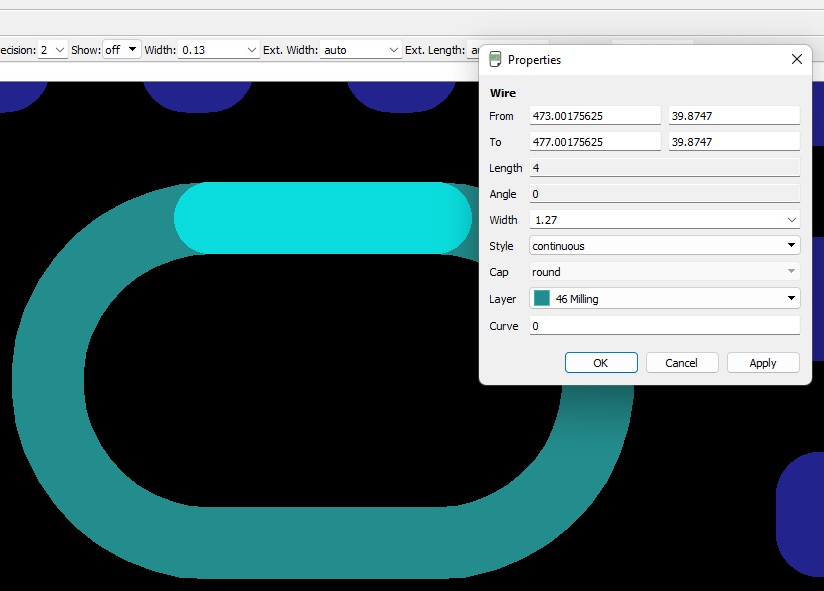
Task: Open the wire Width dropdown in Properties
Action: (791, 220)
